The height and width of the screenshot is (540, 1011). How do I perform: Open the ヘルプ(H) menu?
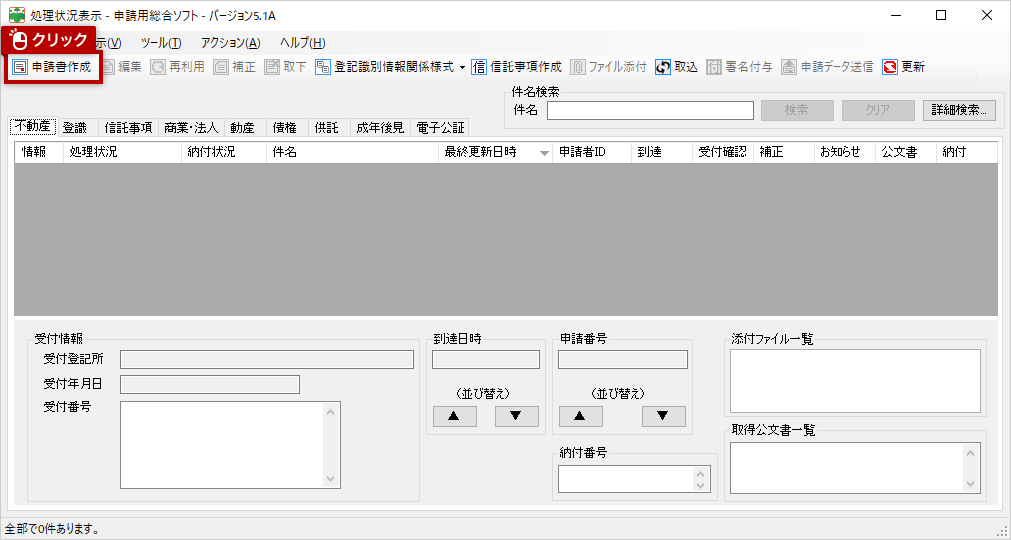coord(302,43)
